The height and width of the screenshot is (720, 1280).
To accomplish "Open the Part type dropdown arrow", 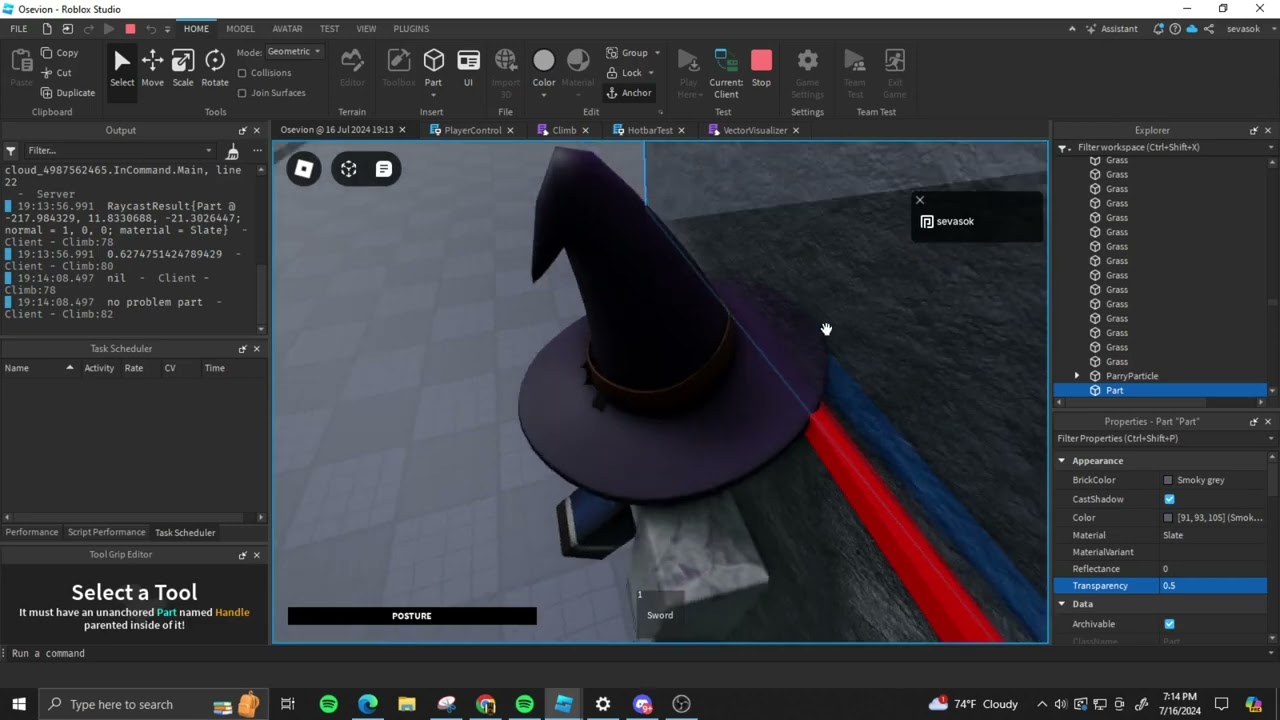I will click(x=433, y=96).
